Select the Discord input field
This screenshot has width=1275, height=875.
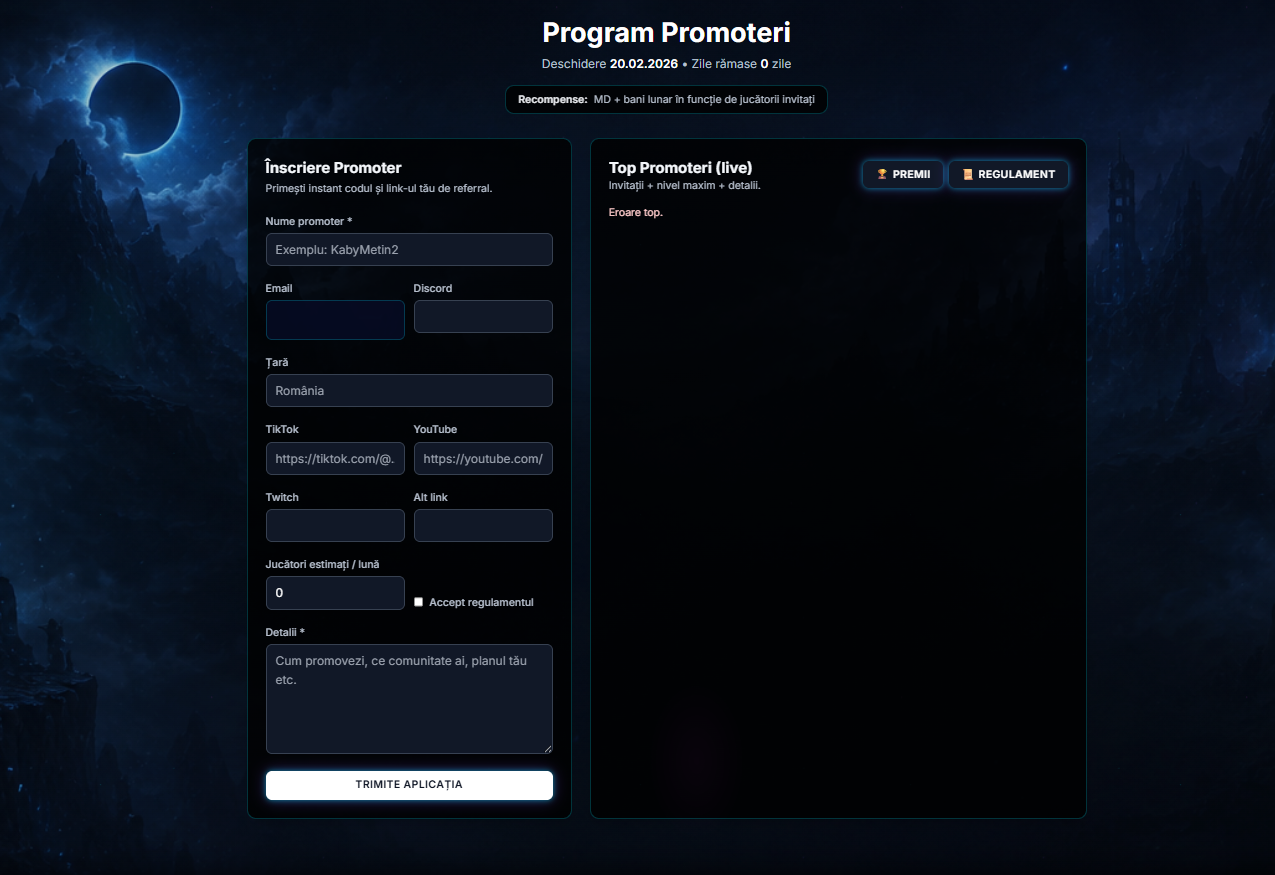[x=483, y=316]
